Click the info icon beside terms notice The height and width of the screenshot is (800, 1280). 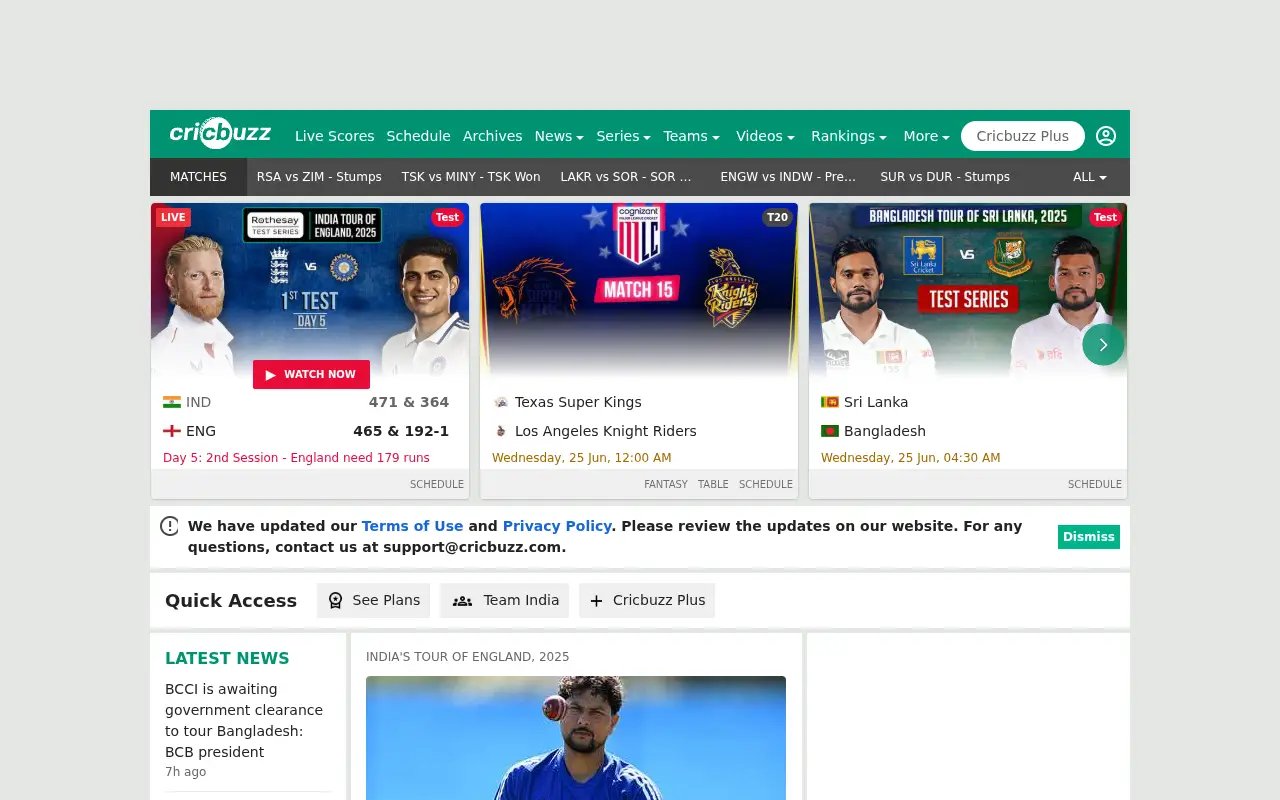[170, 526]
